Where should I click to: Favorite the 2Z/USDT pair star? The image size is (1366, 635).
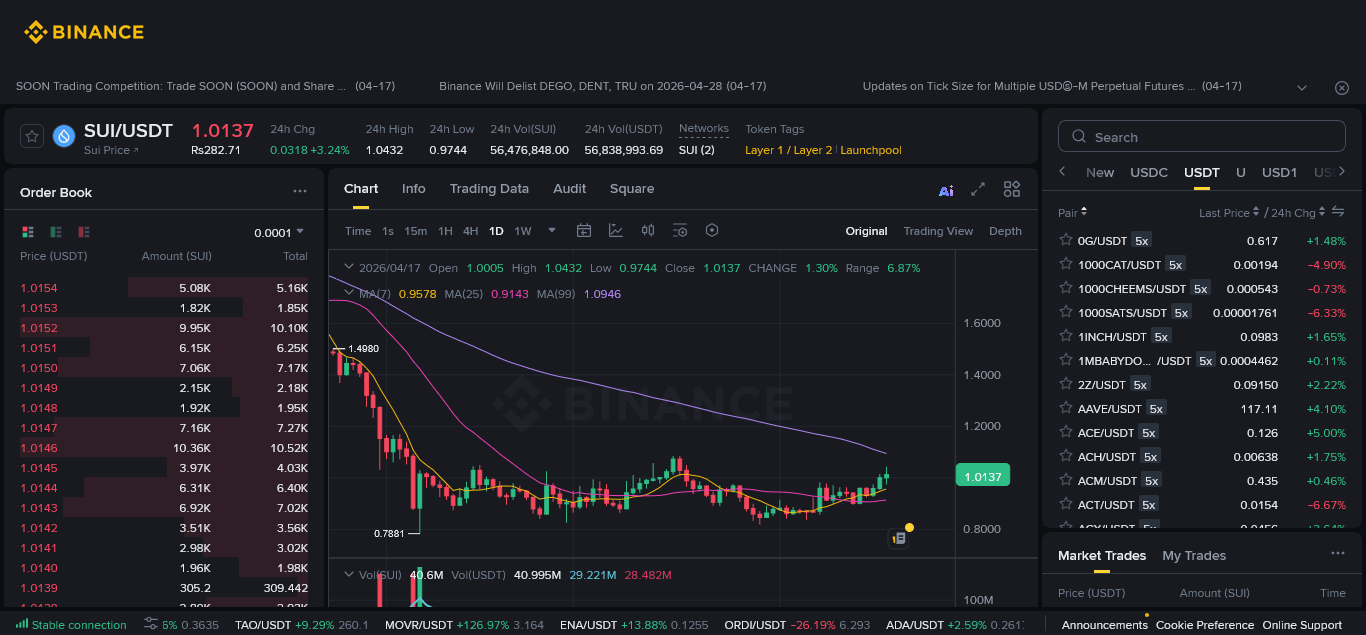[x=1065, y=385]
